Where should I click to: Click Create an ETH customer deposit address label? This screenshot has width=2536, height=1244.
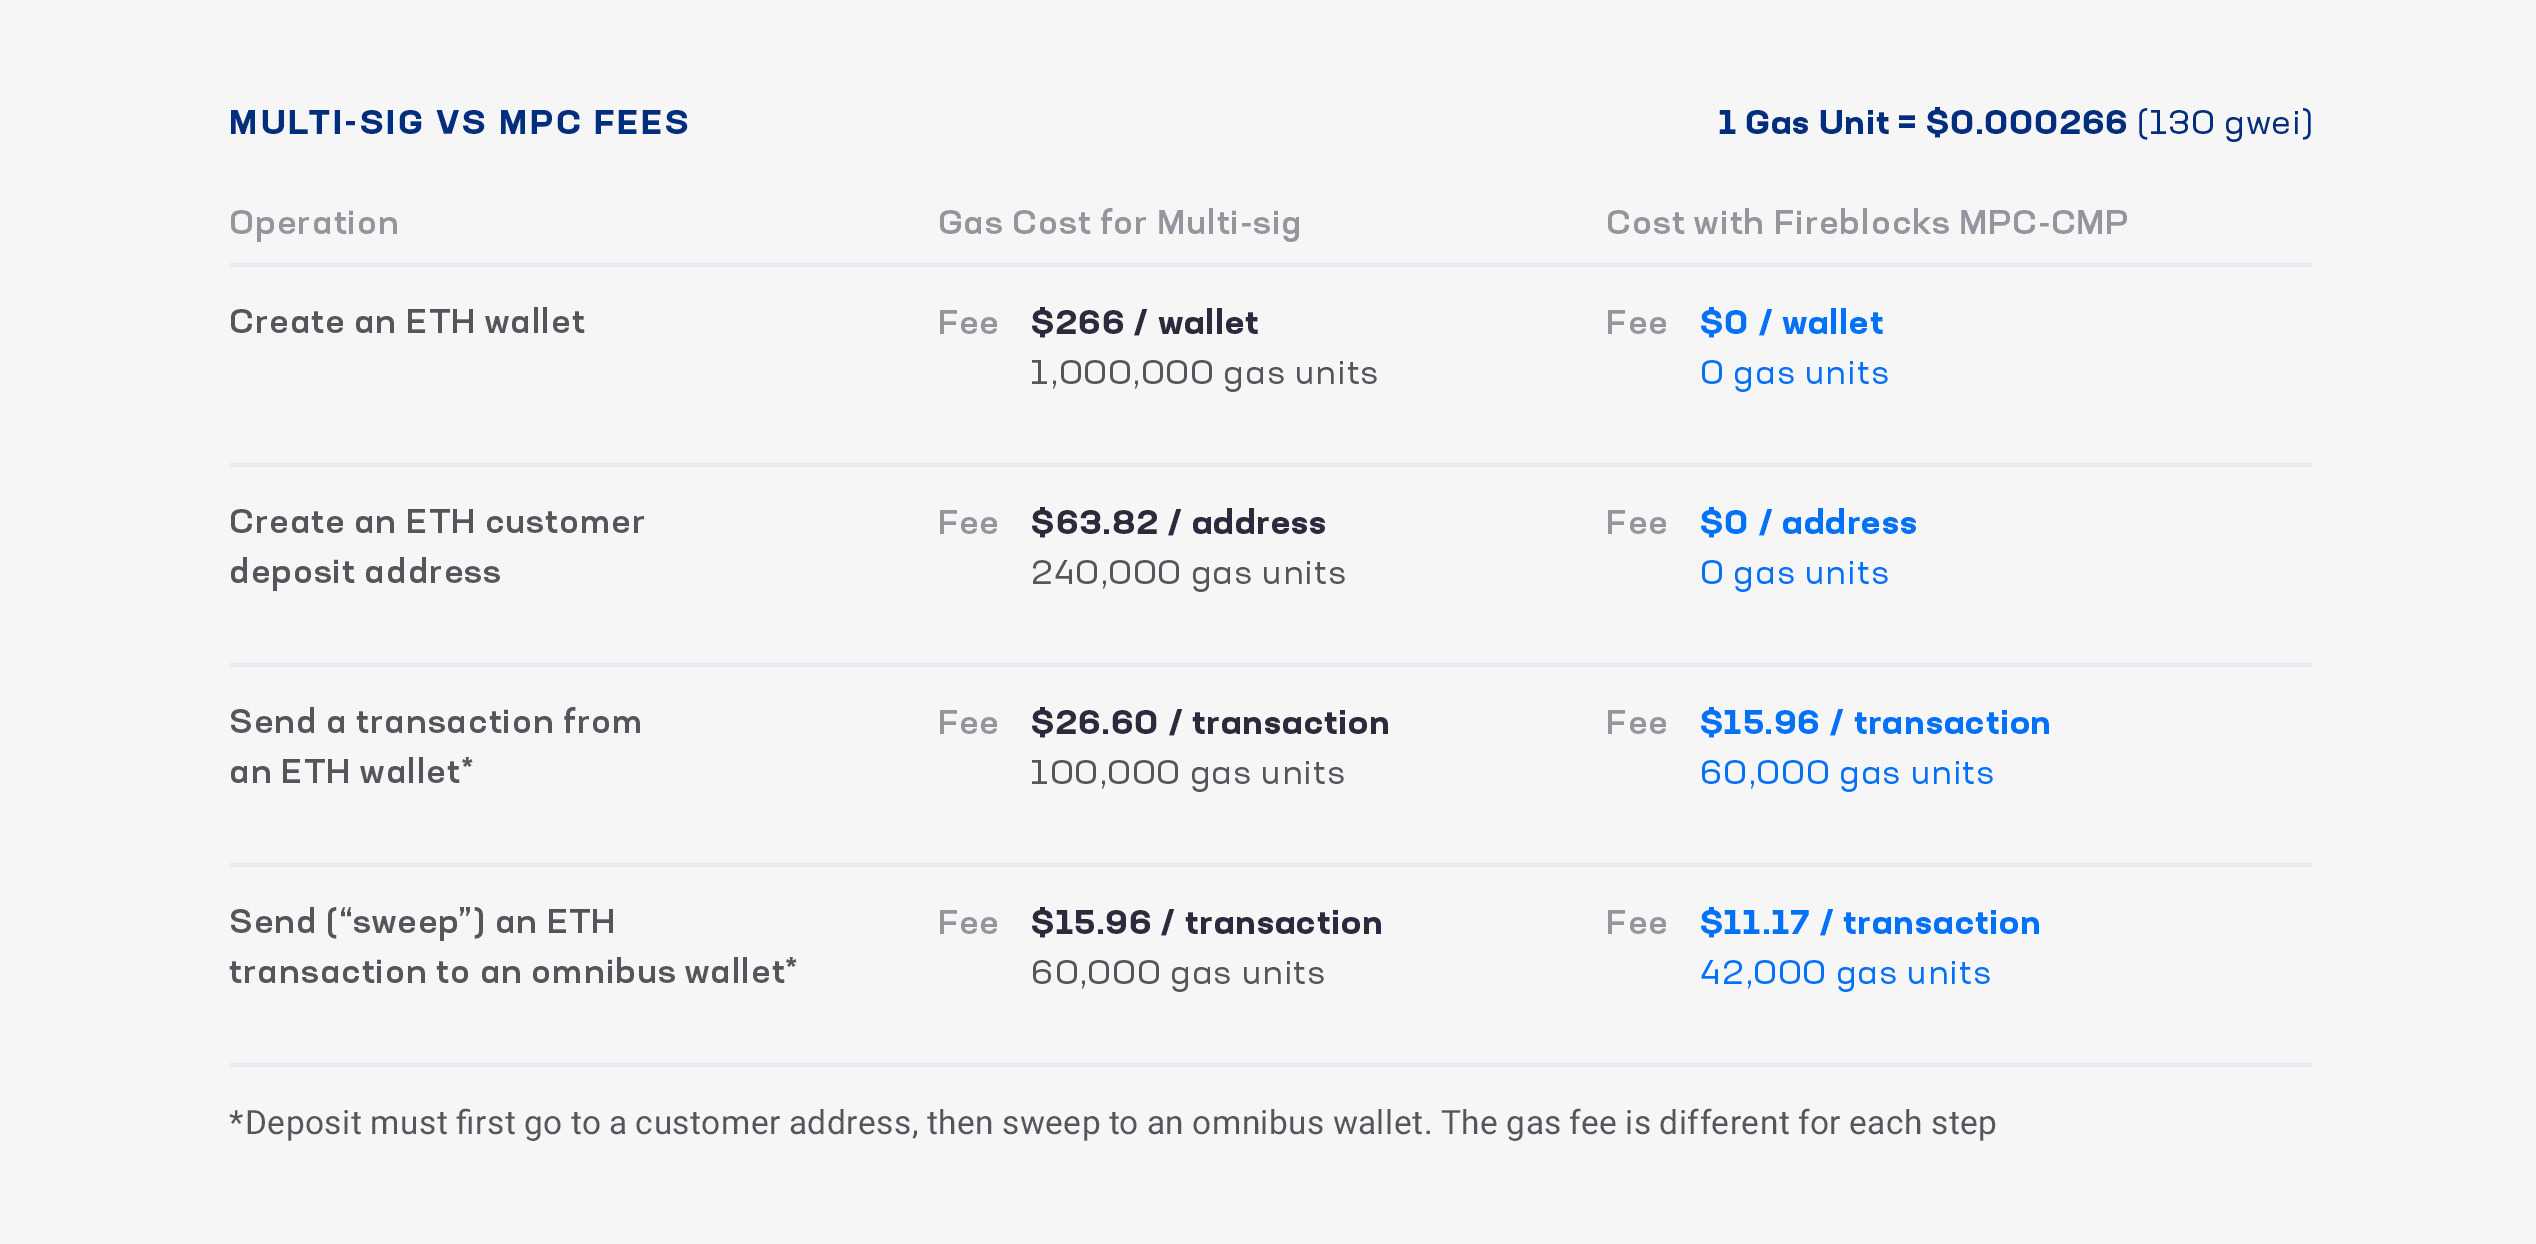coord(437,547)
